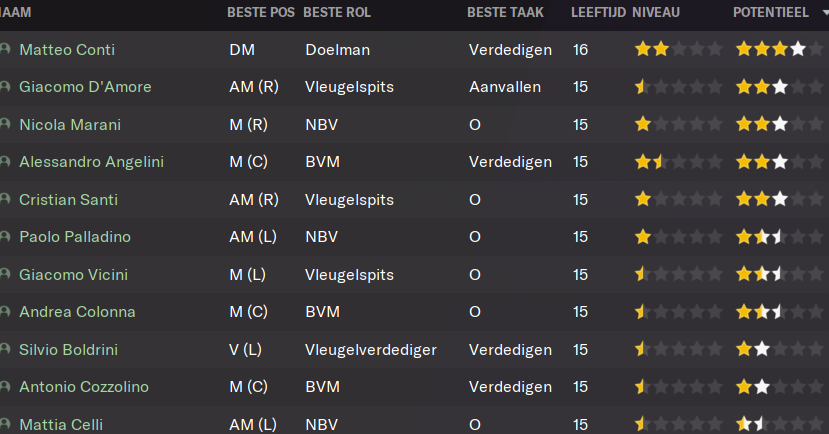Open Antonio Cozzolino's player profile
829x434 pixels.
coord(84,387)
